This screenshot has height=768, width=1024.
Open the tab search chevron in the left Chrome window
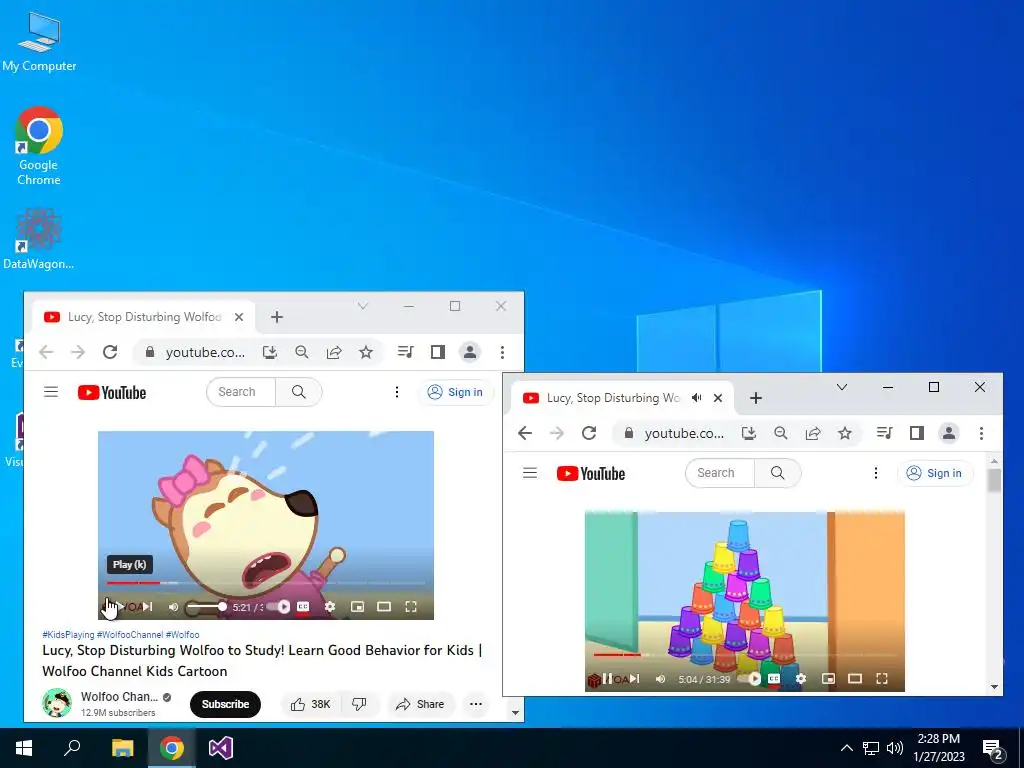click(x=363, y=306)
